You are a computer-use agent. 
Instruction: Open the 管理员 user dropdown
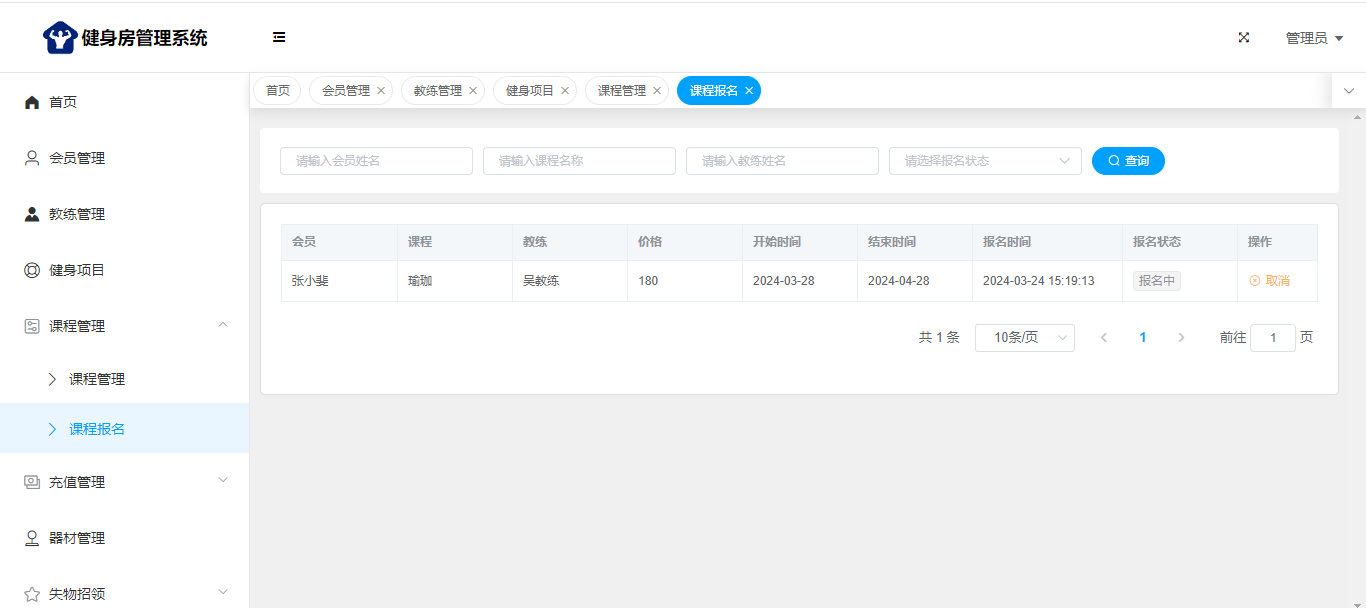[x=1314, y=38]
